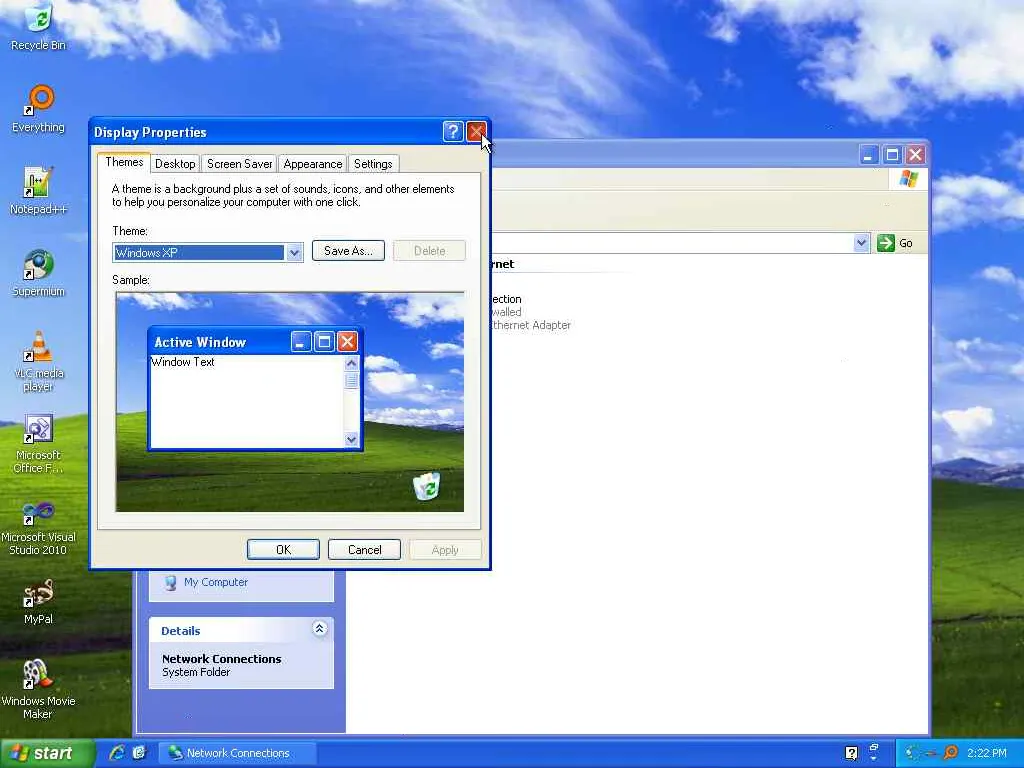Open the address bar dropdown in Network Connections
The image size is (1024, 768).
point(861,243)
